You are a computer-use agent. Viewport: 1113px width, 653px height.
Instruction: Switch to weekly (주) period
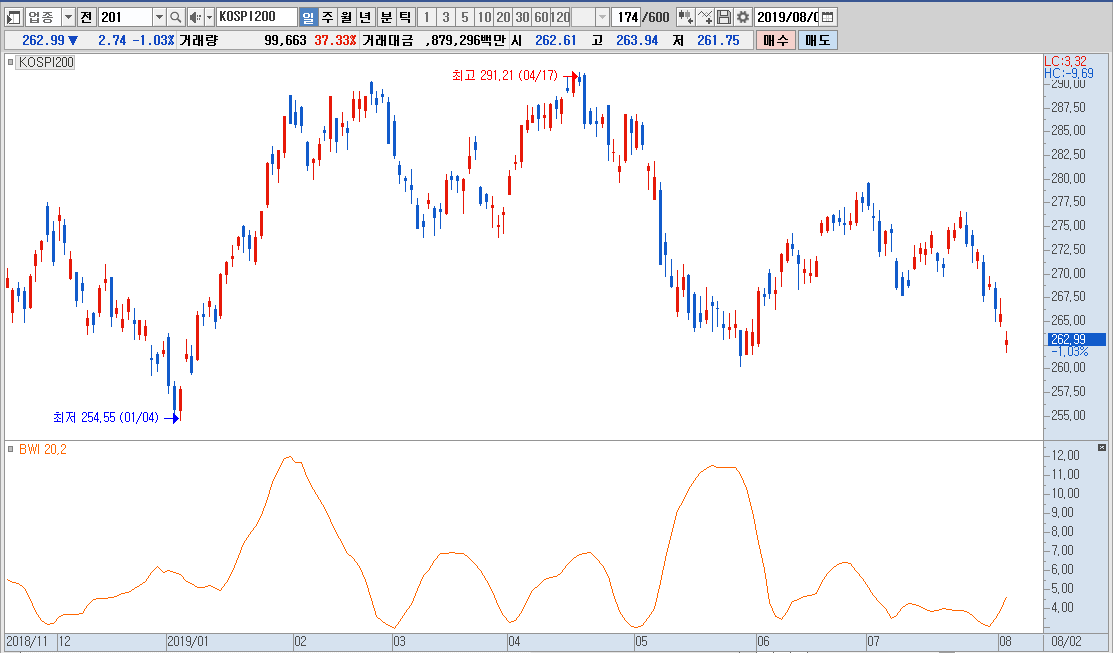coord(327,17)
